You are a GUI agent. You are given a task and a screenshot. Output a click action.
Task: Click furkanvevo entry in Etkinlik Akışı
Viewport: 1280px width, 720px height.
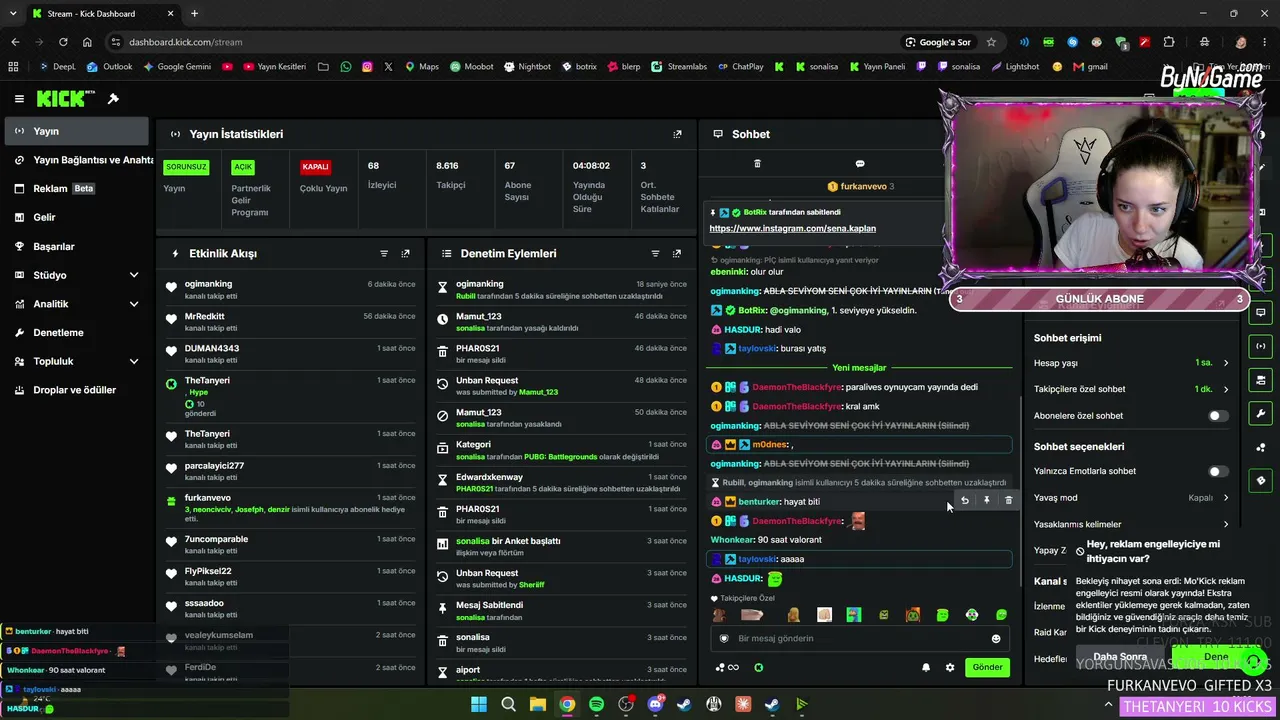(291, 508)
